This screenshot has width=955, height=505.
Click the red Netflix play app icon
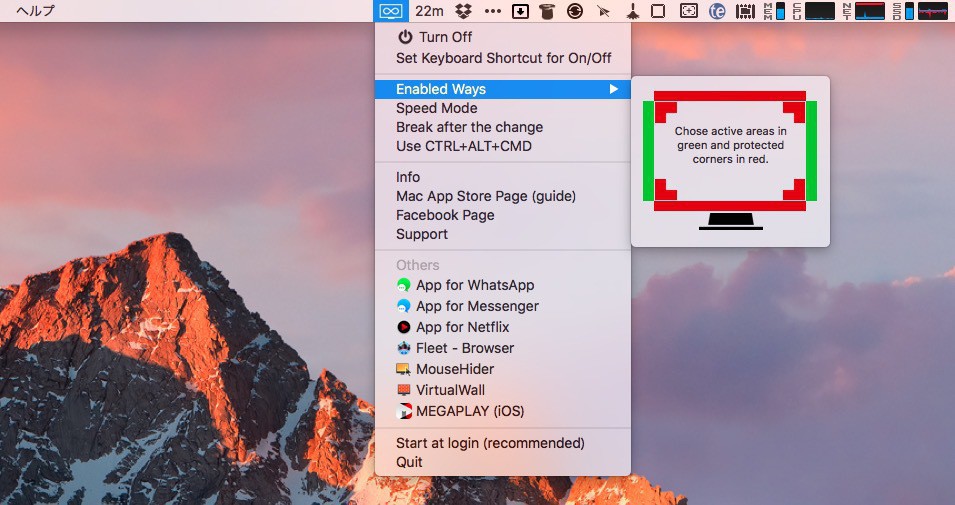click(403, 327)
